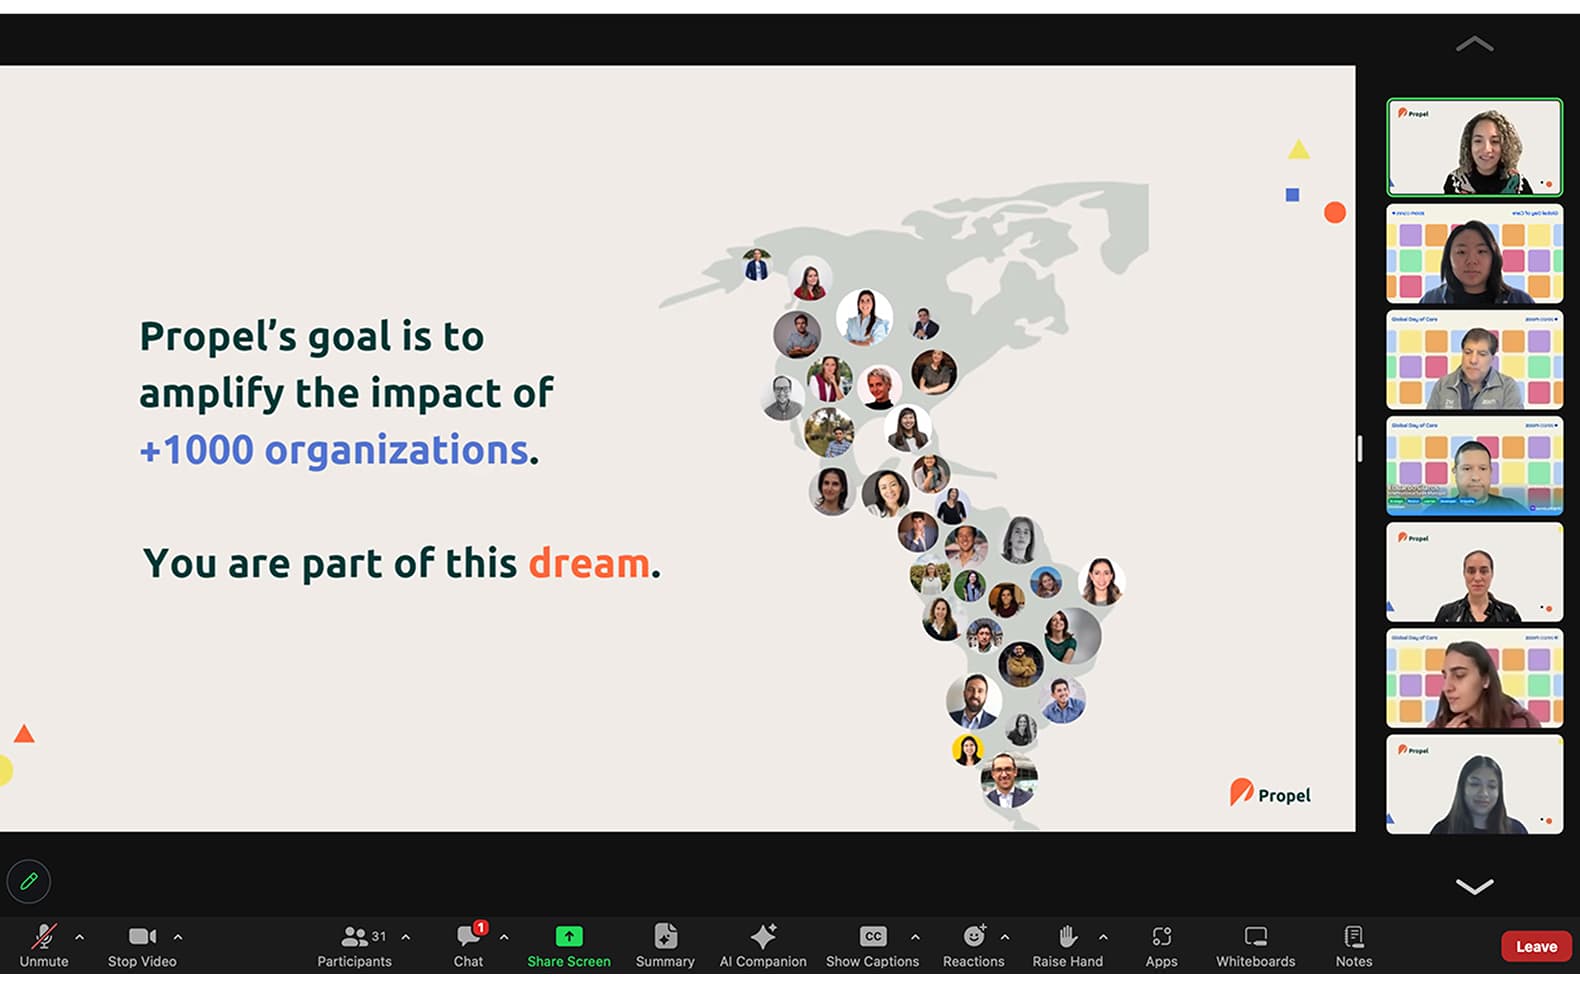
Task: Raise your hand in the meeting
Action: [1067, 946]
